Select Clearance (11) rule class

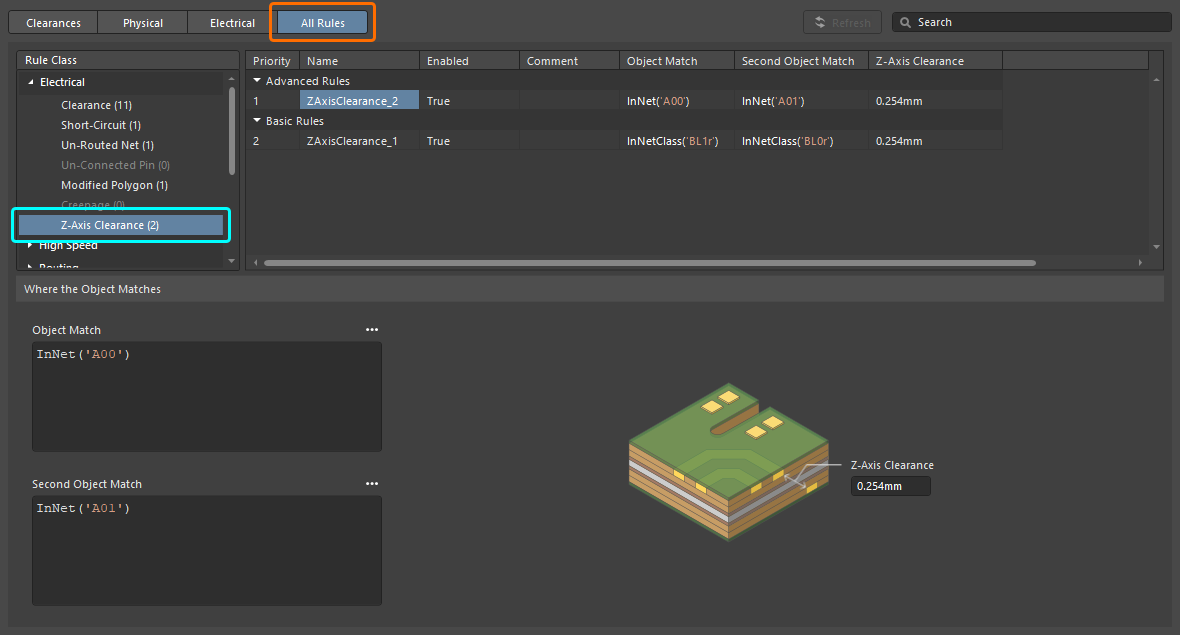[x=96, y=105]
